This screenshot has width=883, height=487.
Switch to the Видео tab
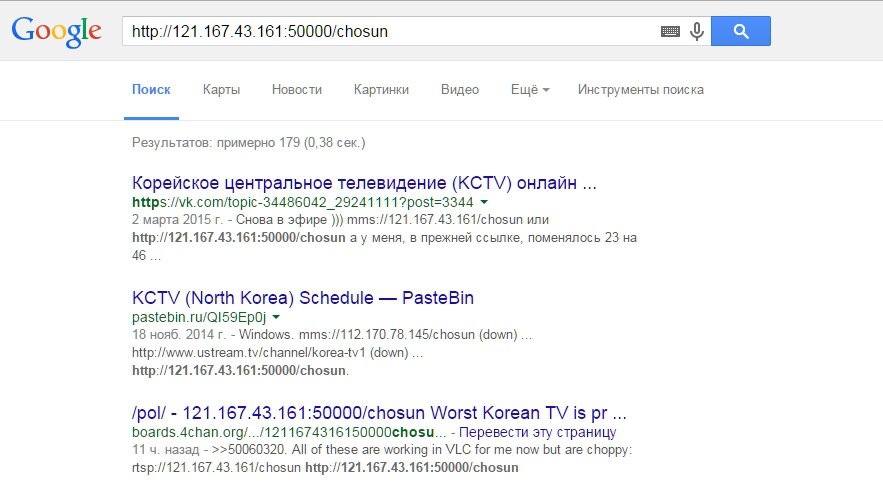(x=460, y=90)
